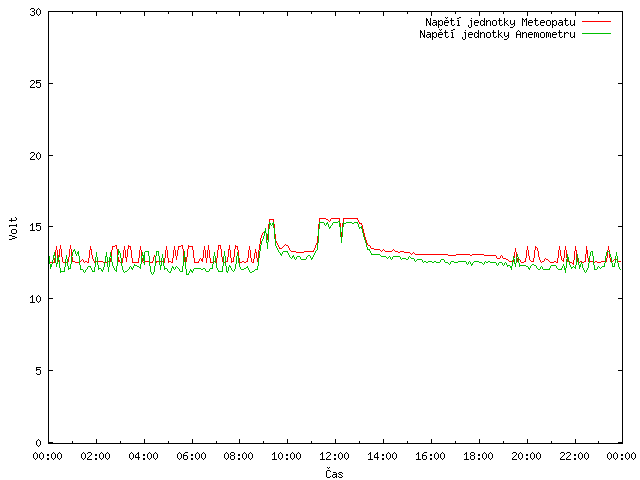
Task: Click x-axis time label 08:00
Action: tap(239, 456)
